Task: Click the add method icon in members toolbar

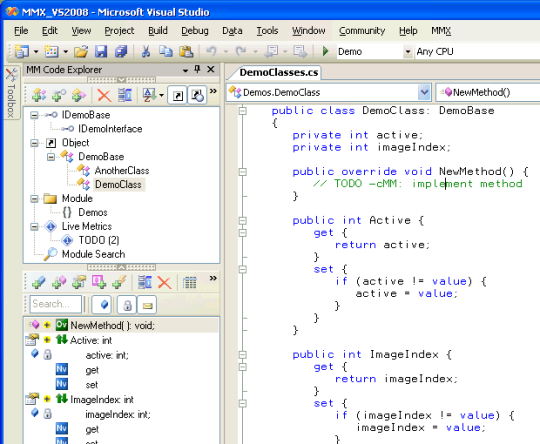Action: pos(59,282)
